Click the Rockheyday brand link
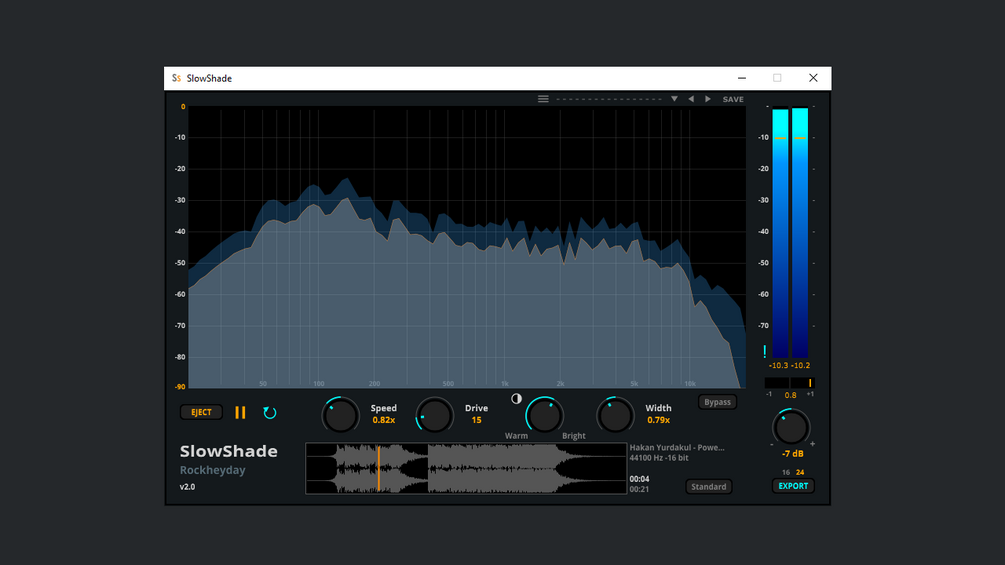This screenshot has height=565, width=1005. tap(213, 470)
